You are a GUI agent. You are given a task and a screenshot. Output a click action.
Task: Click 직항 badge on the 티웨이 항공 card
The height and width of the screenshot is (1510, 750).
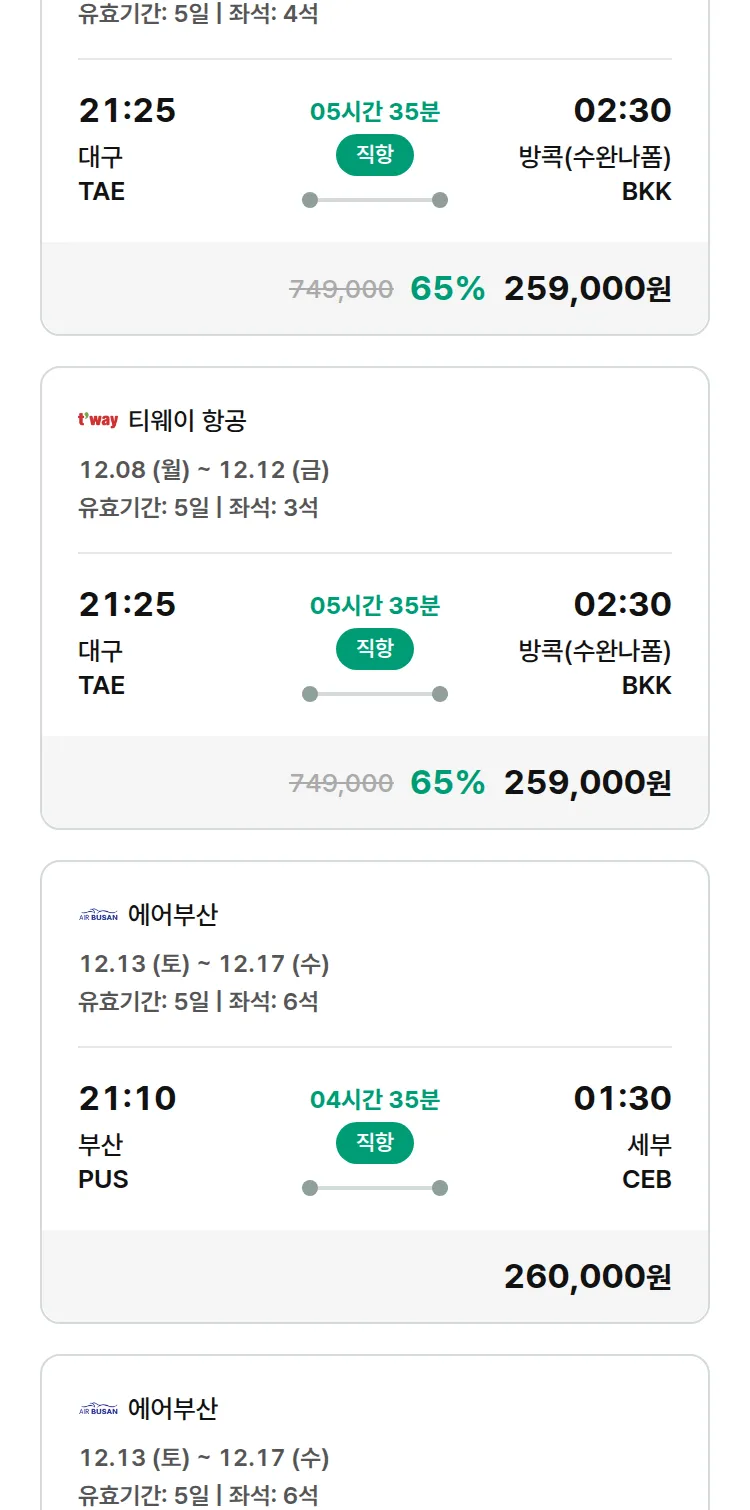coord(374,649)
